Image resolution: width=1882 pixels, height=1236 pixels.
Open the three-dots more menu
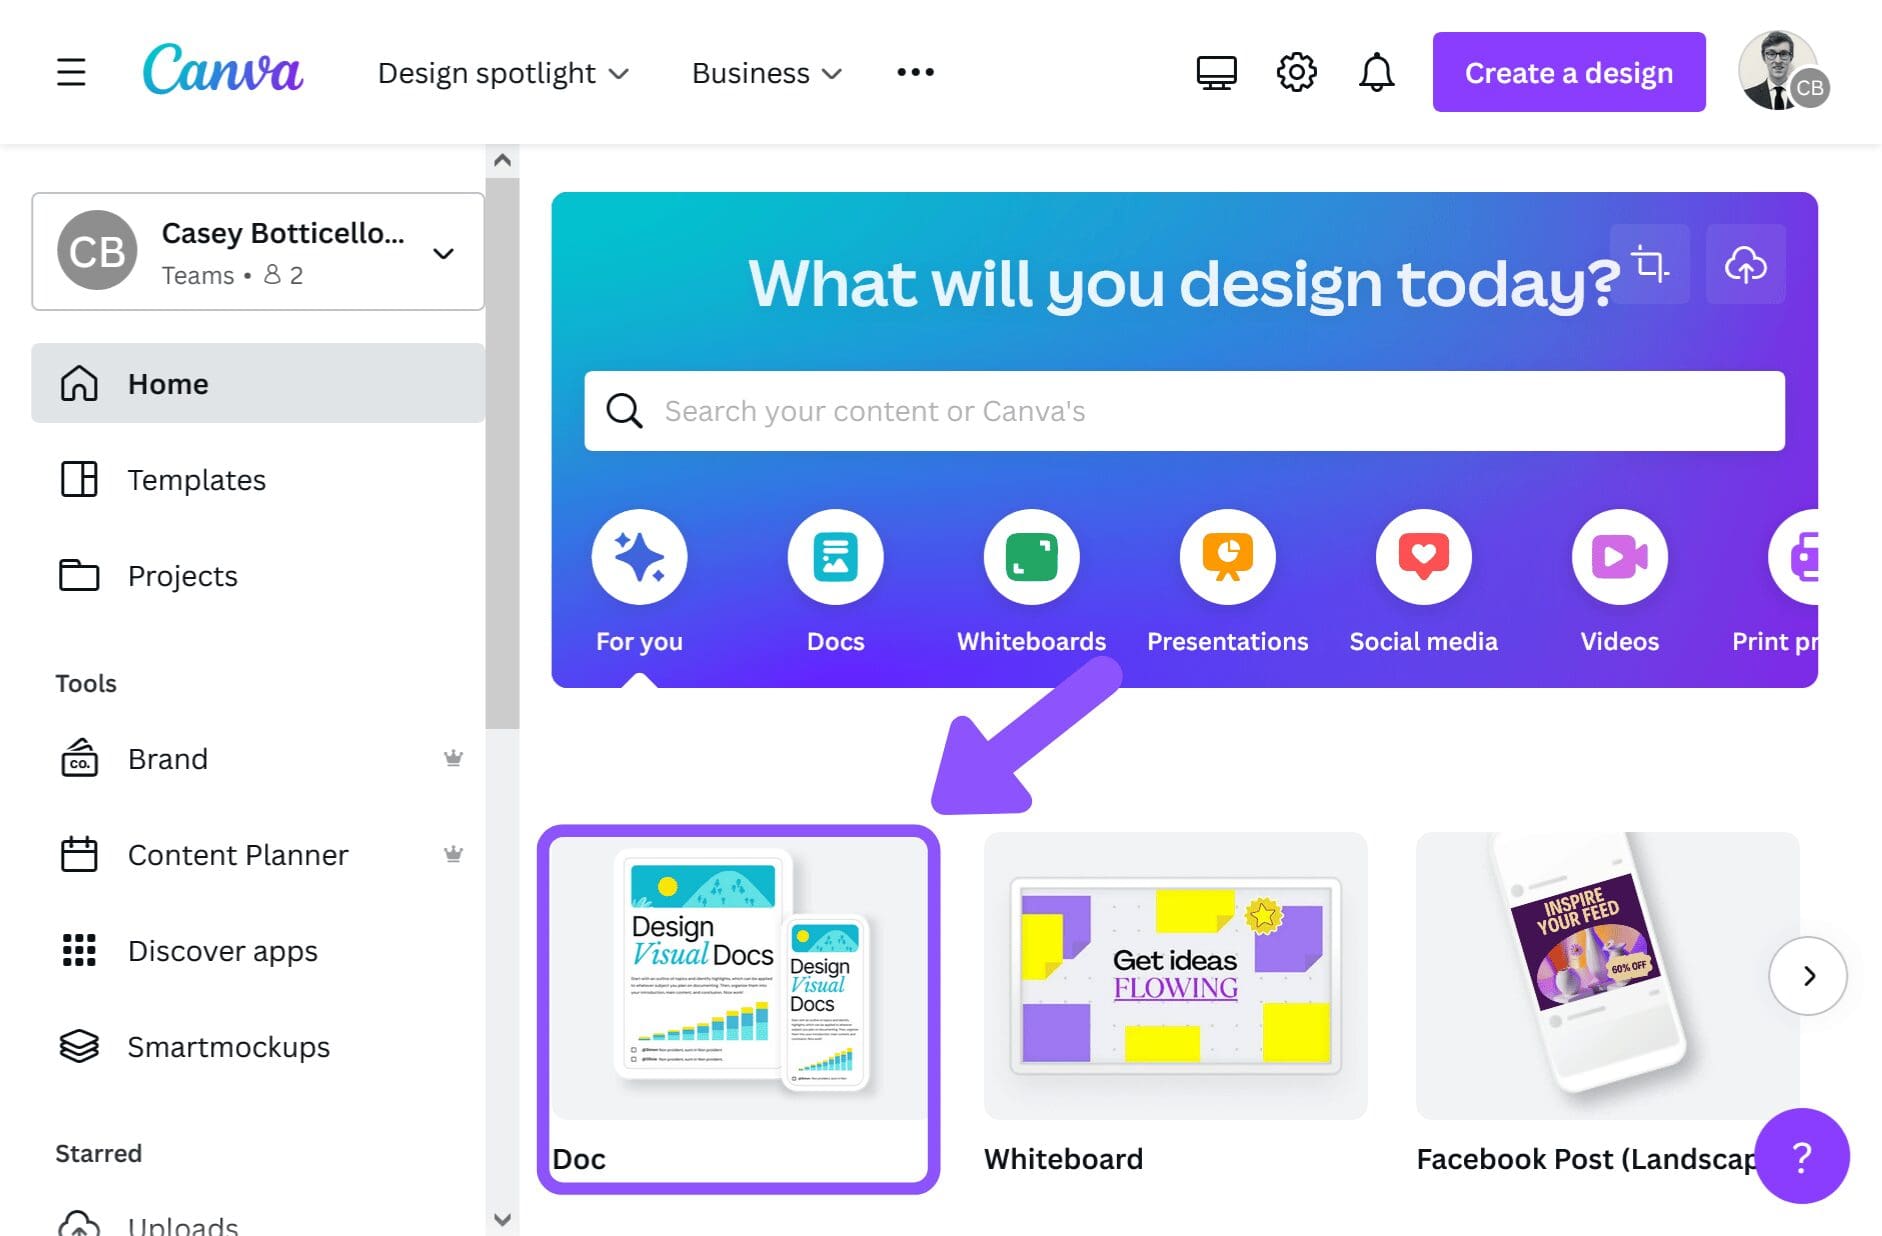pyautogui.click(x=915, y=72)
